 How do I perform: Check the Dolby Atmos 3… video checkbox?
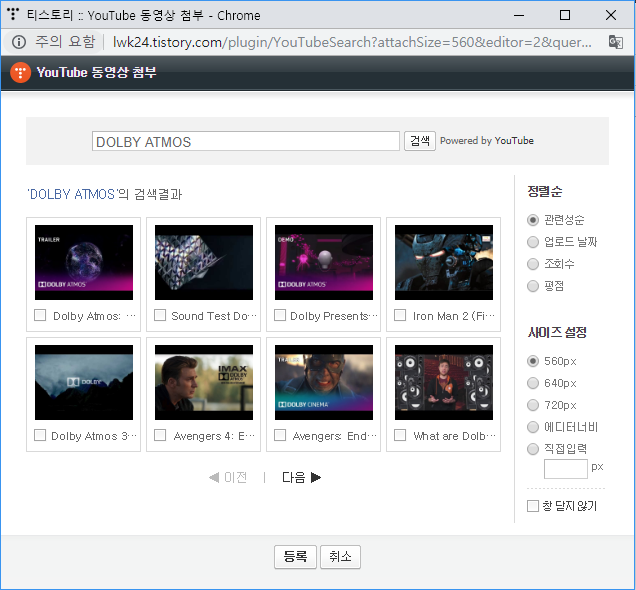(x=40, y=435)
